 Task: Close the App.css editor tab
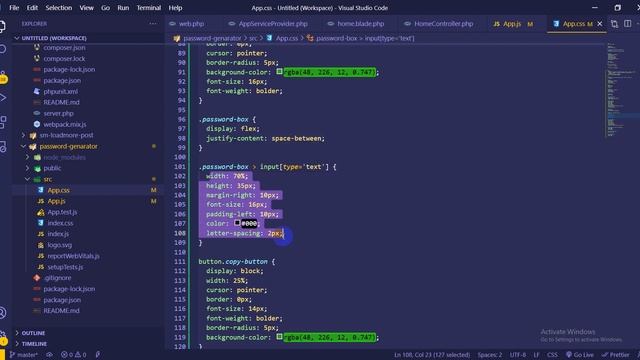pyautogui.click(x=600, y=24)
